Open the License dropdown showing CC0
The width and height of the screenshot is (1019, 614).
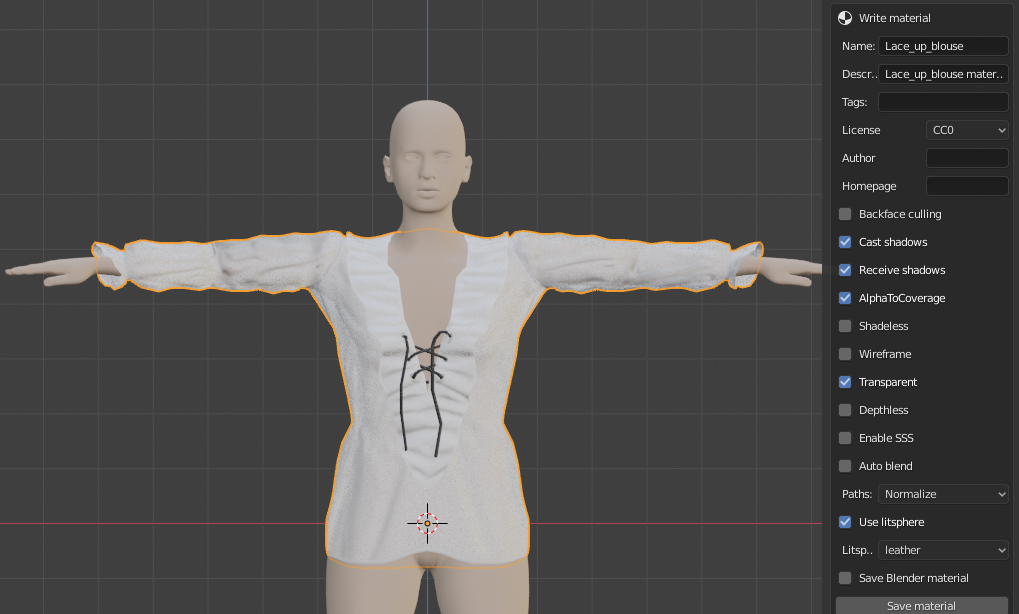(x=967, y=130)
